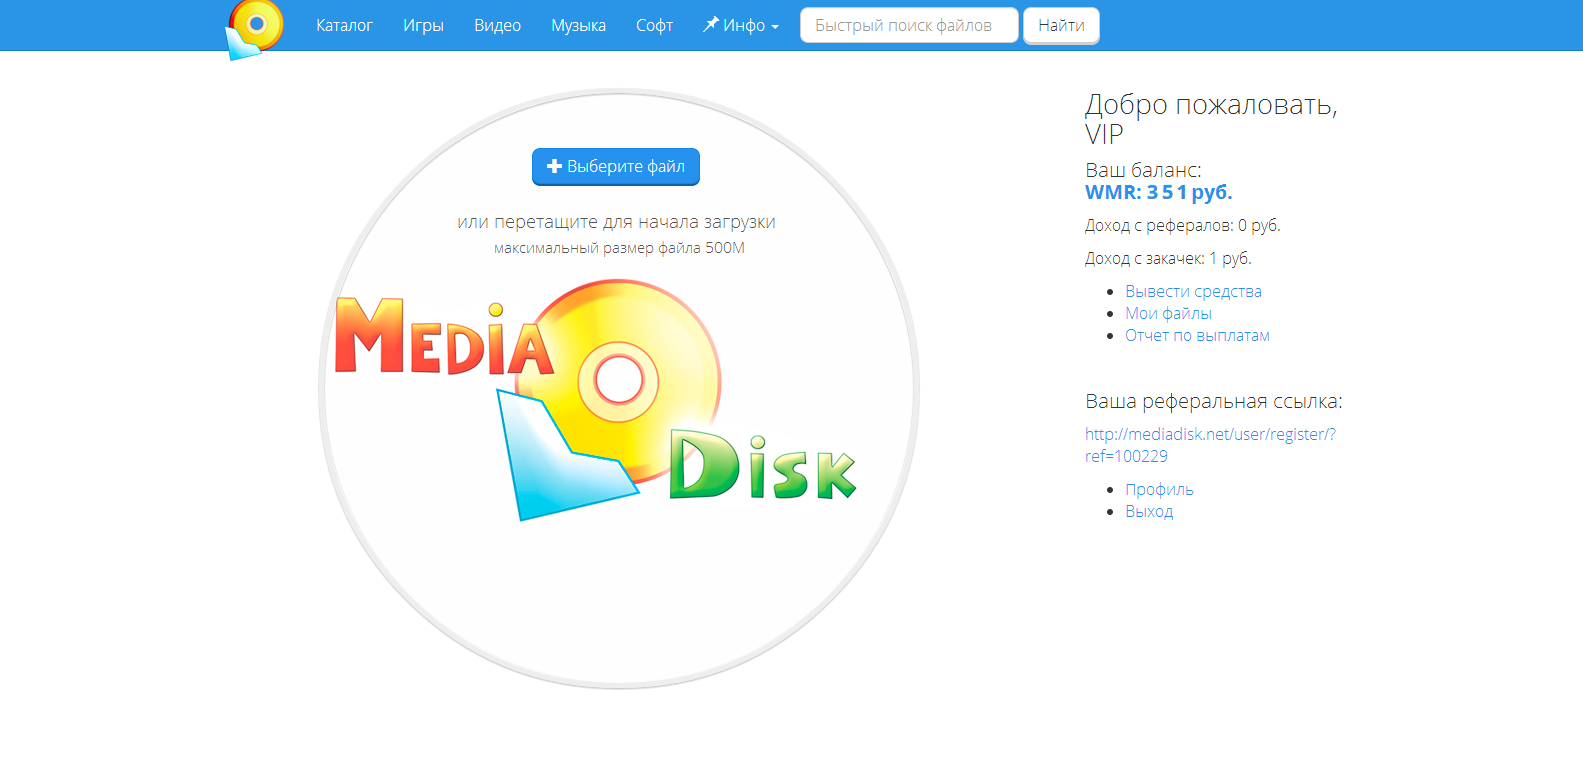Focus the Быстрый поиск файлов search field
The height and width of the screenshot is (782, 1583).
[x=909, y=26]
